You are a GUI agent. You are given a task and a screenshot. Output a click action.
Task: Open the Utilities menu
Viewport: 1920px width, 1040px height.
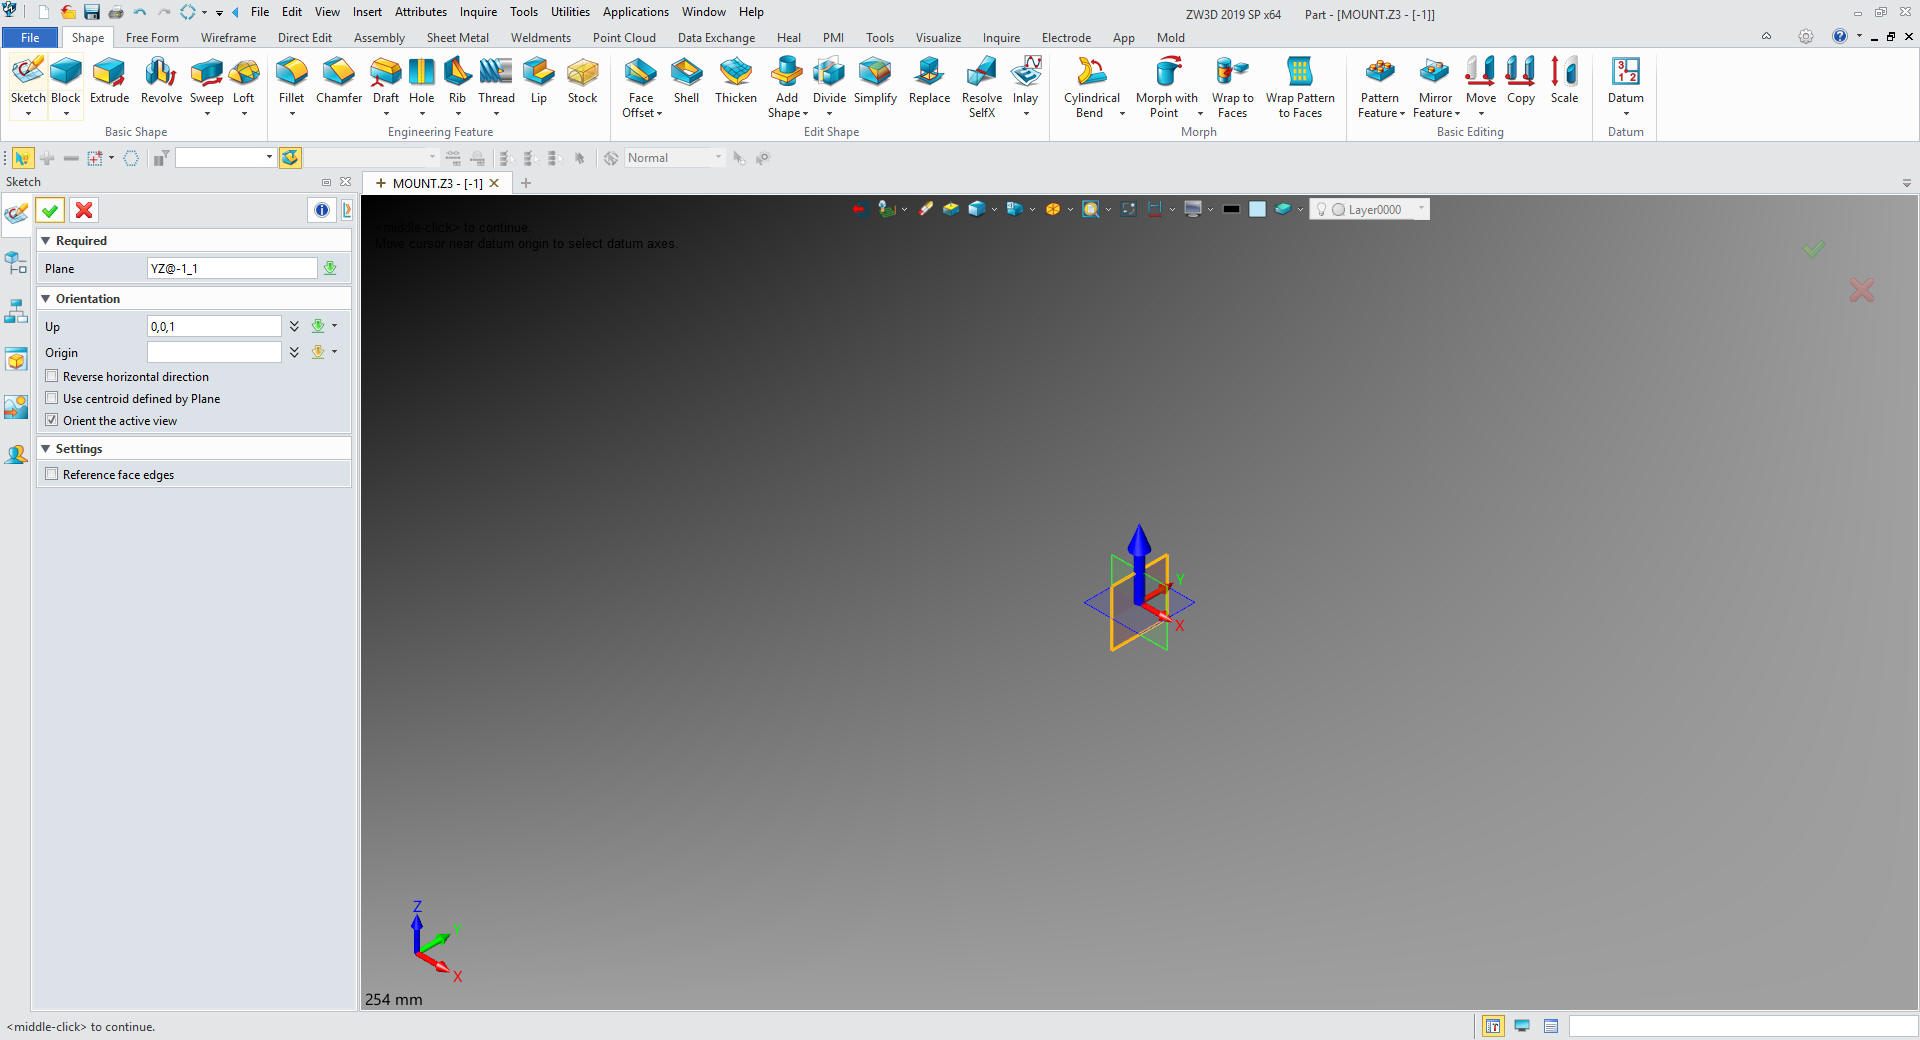coord(570,12)
